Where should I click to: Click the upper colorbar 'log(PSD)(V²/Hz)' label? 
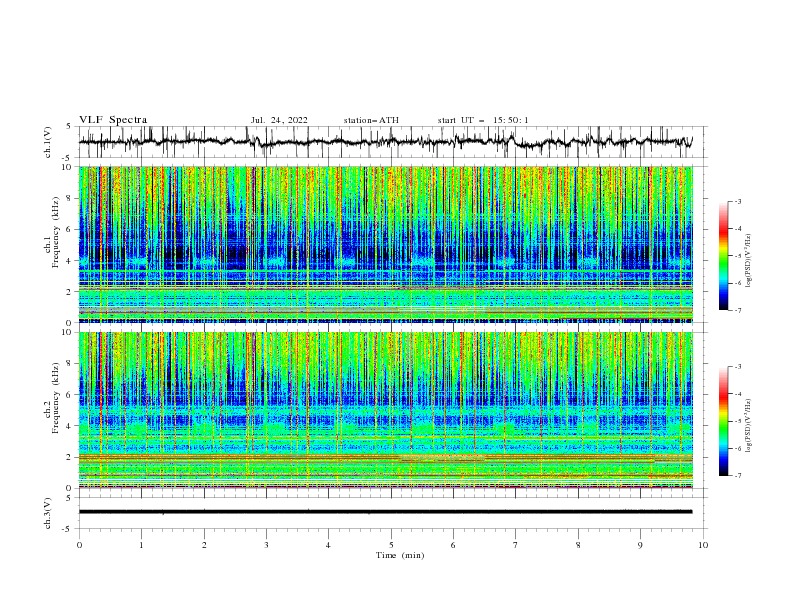749,261
